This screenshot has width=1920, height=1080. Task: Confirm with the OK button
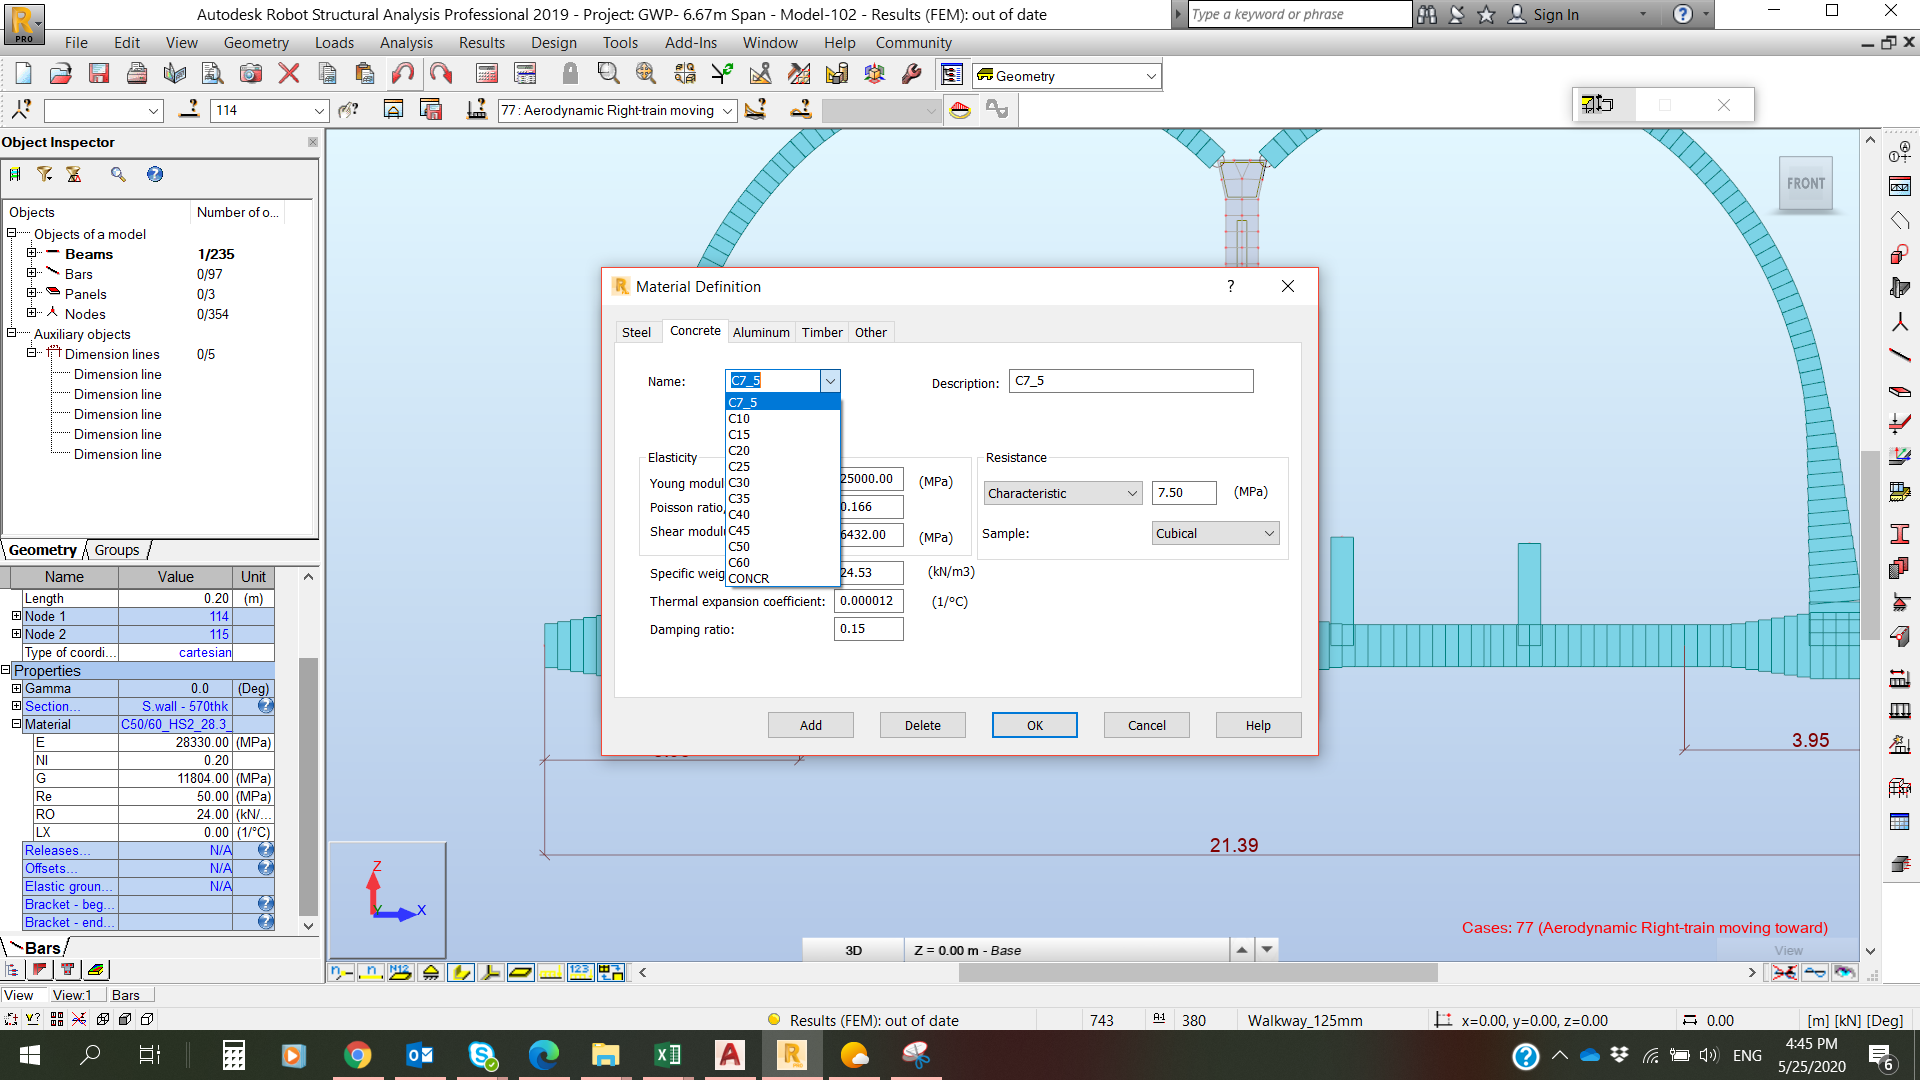tap(1035, 725)
